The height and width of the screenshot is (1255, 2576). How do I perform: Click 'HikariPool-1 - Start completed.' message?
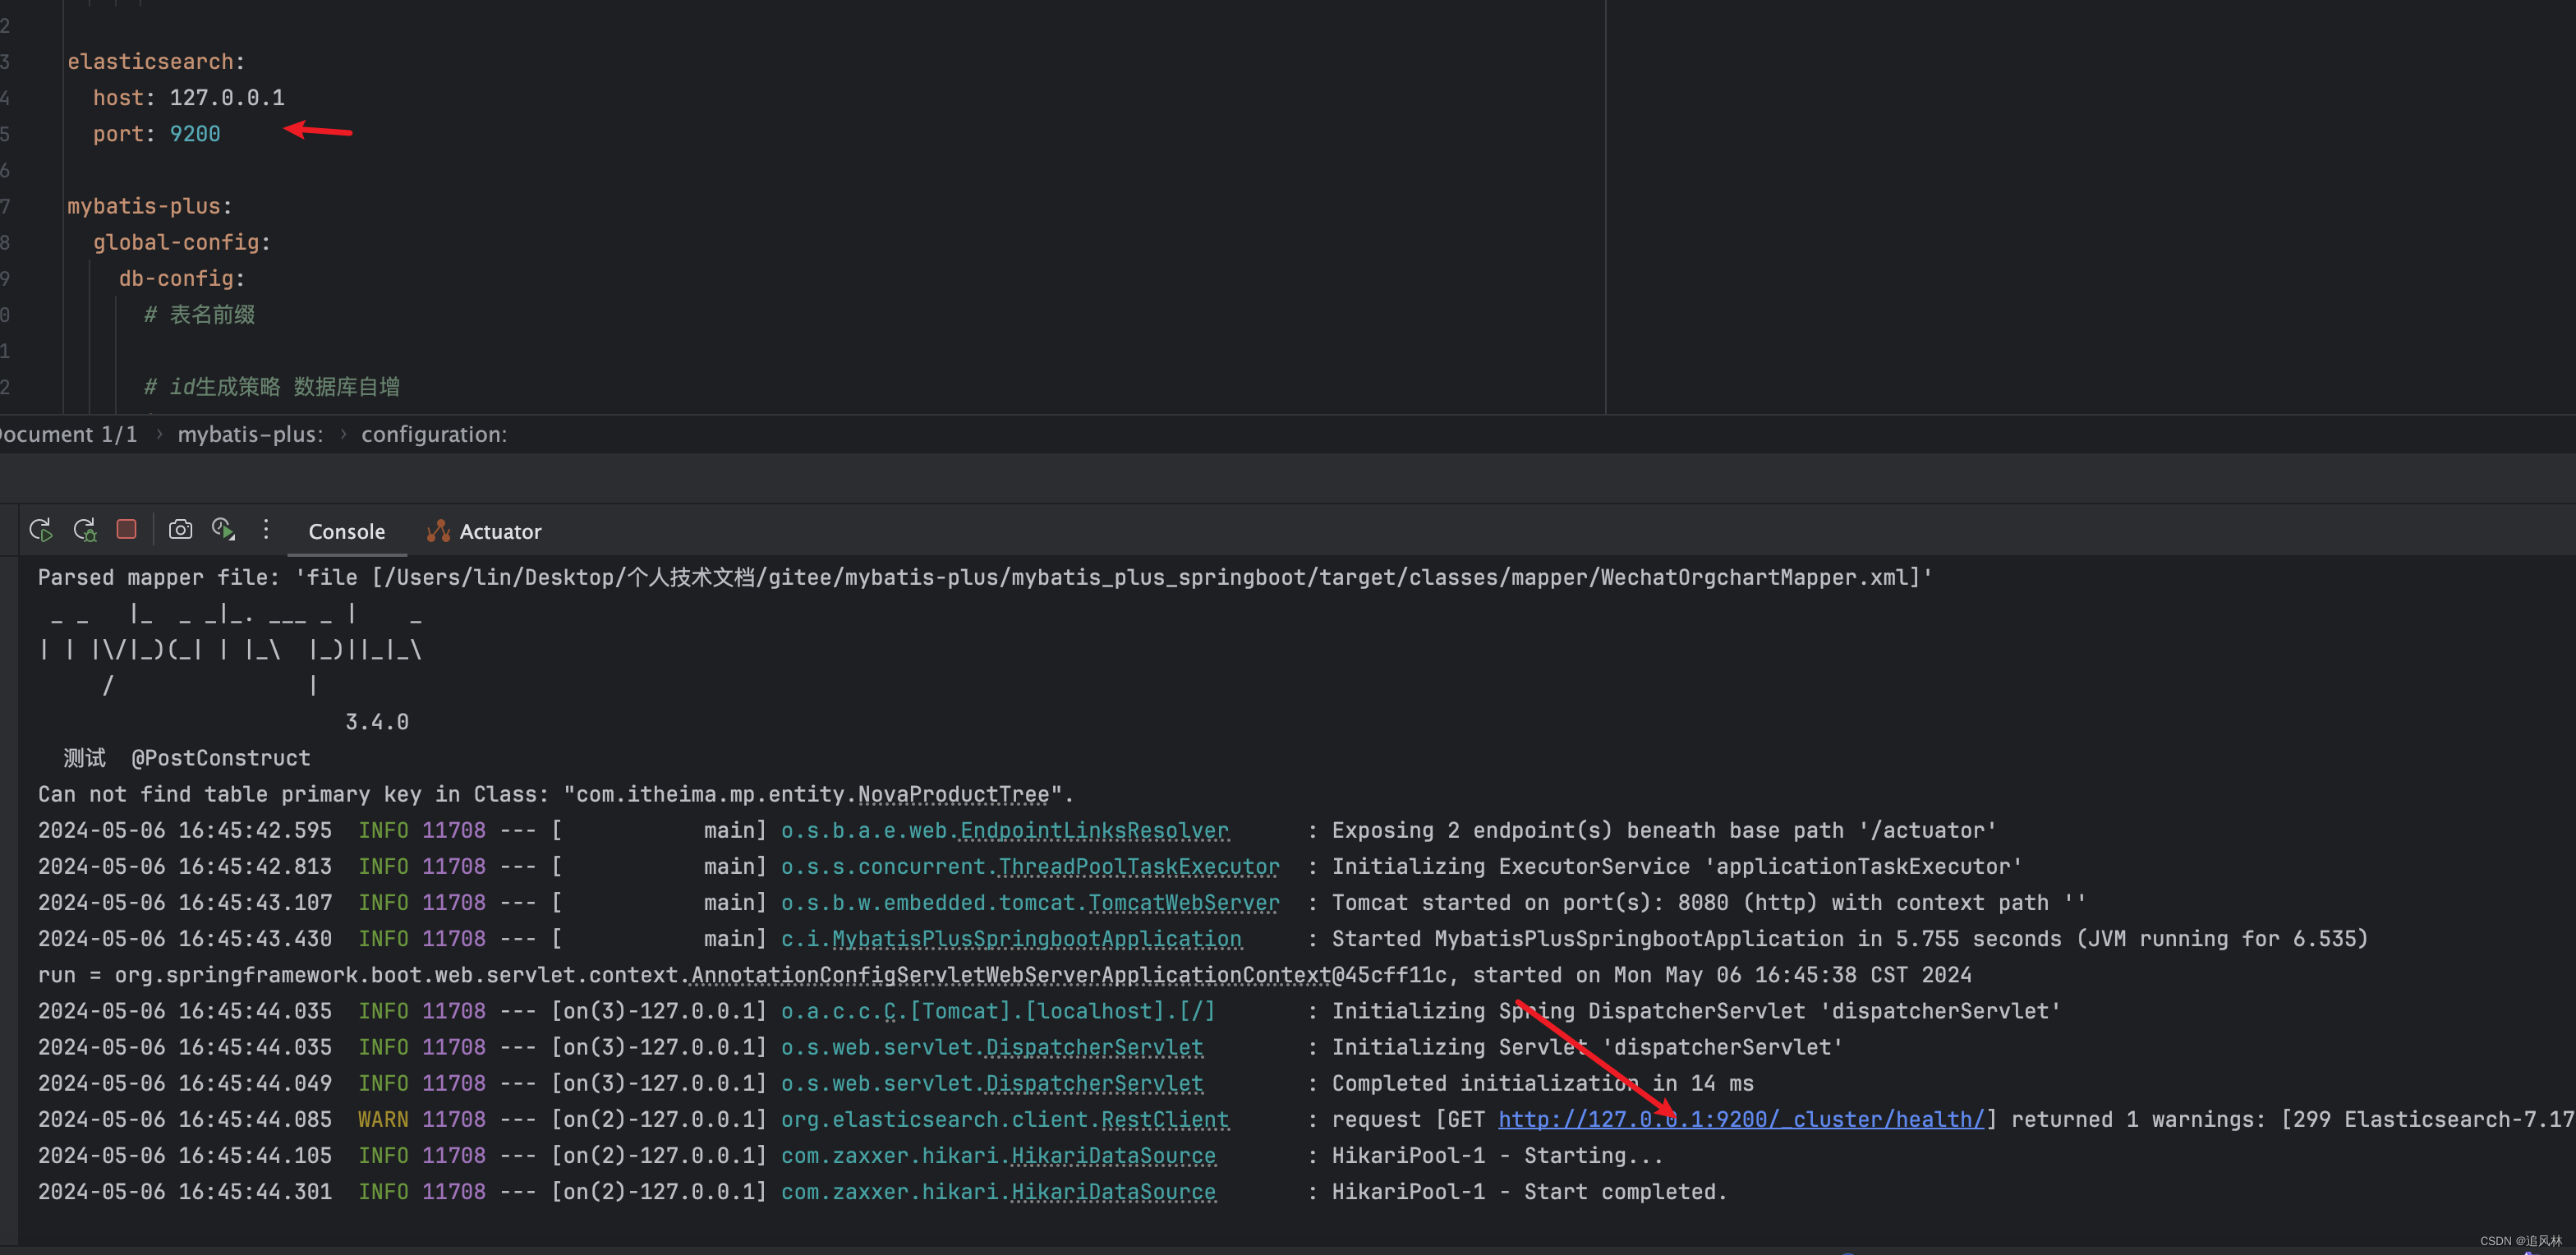pos(1529,1191)
